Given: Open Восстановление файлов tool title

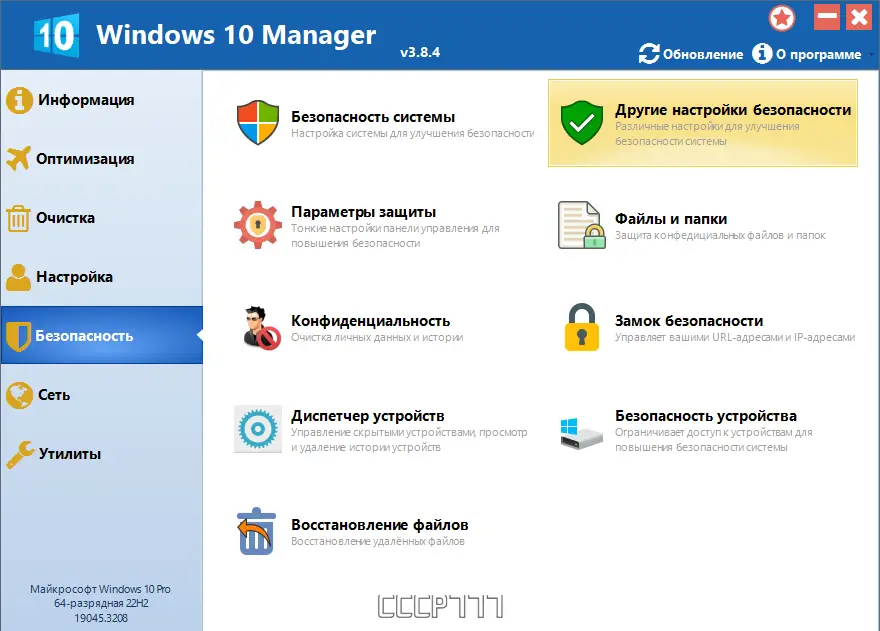Looking at the screenshot, I should [x=379, y=525].
